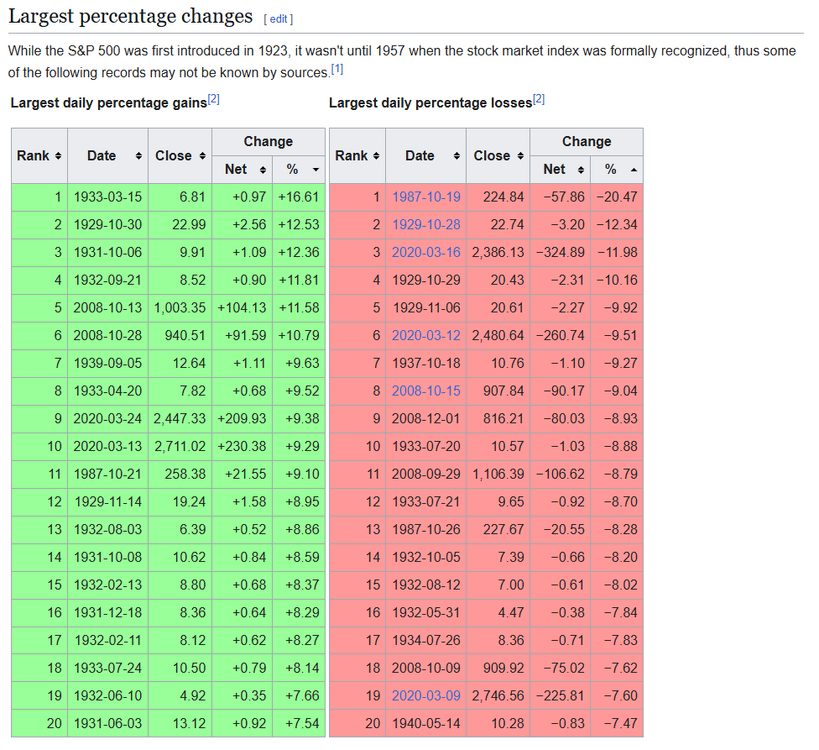Sort gains table by Net change arrows
This screenshot has height=750, width=819.
(263, 170)
